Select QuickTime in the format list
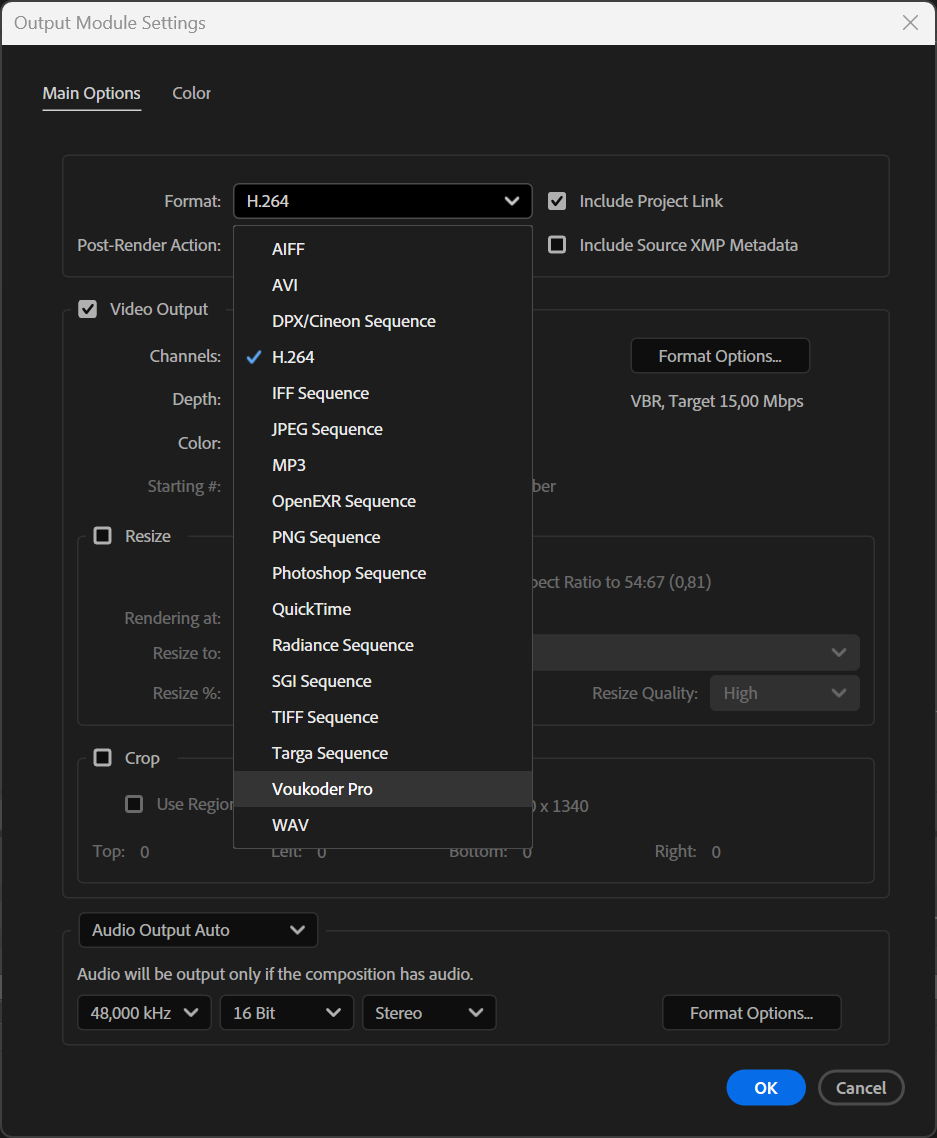Image resolution: width=937 pixels, height=1138 pixels. (x=311, y=609)
